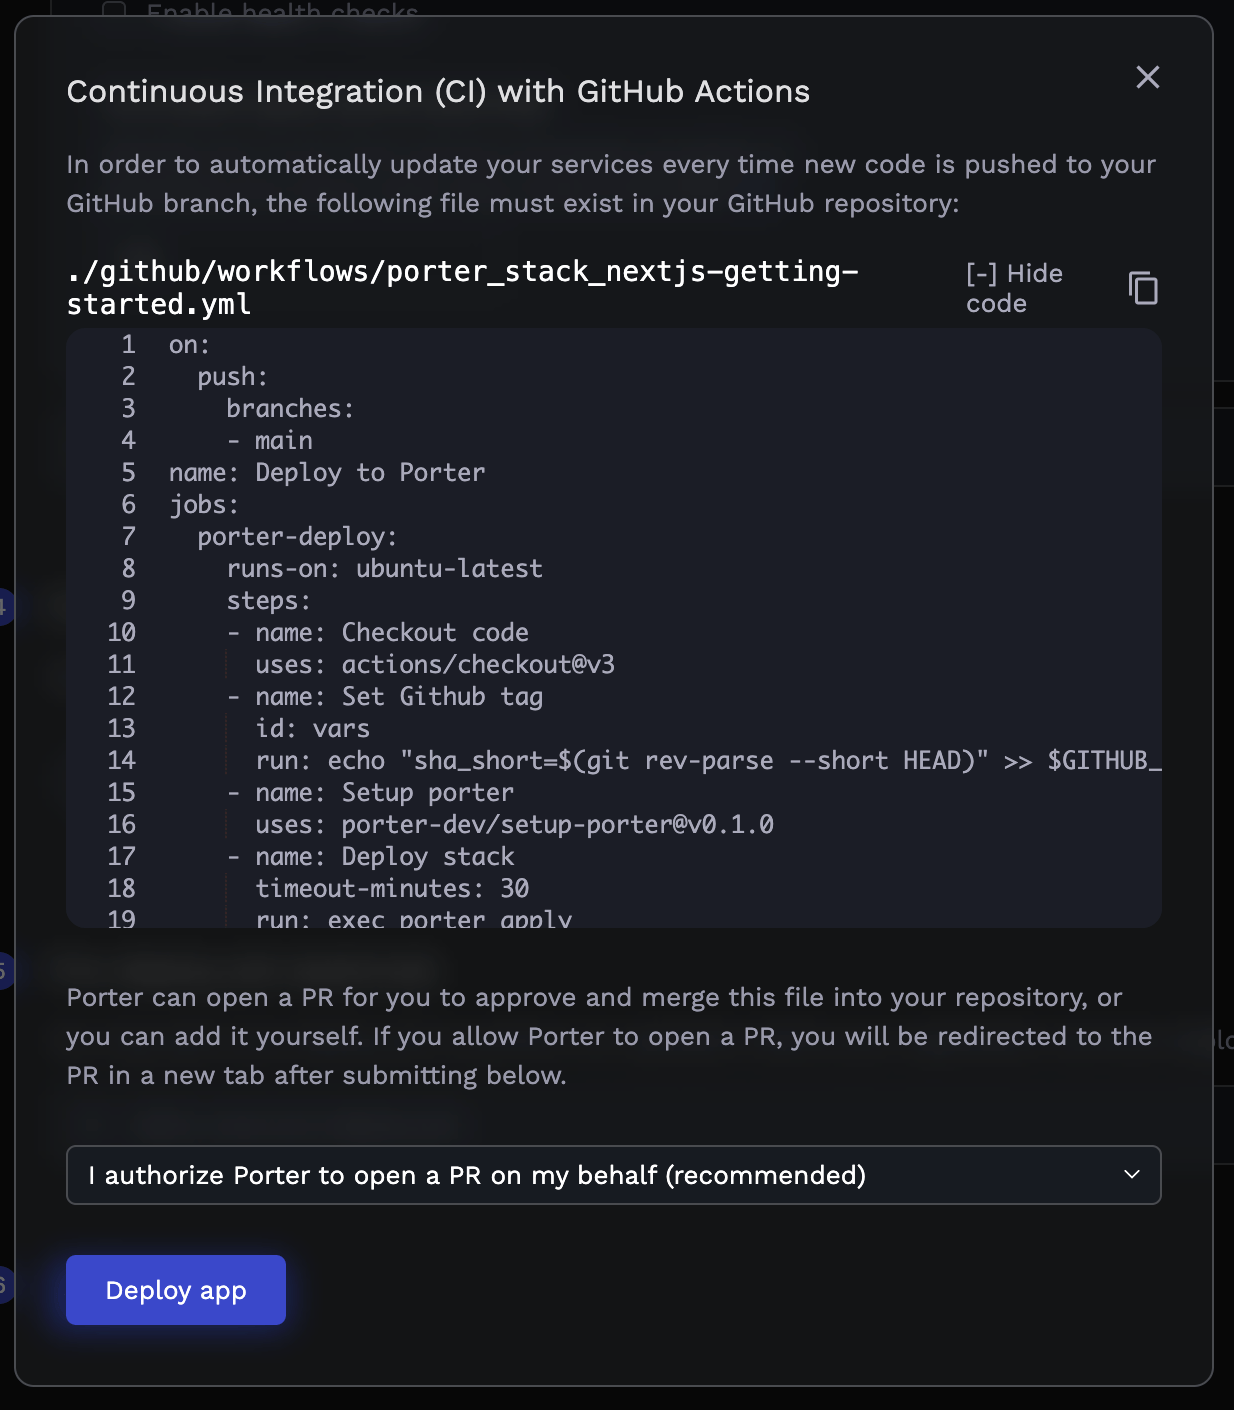Click the code line '- main'
The width and height of the screenshot is (1234, 1410).
pyautogui.click(x=269, y=440)
